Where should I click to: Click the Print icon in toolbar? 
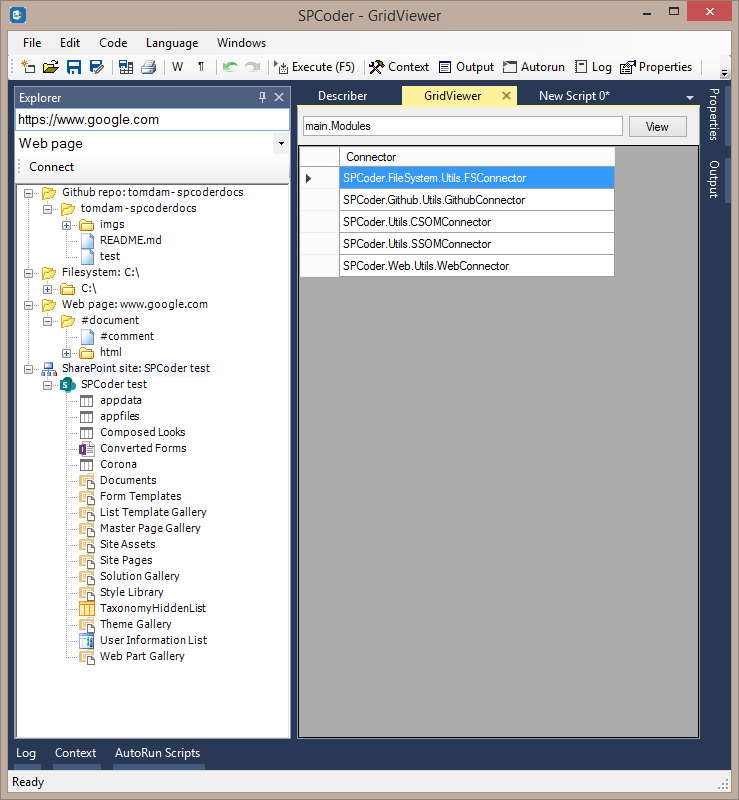click(149, 67)
